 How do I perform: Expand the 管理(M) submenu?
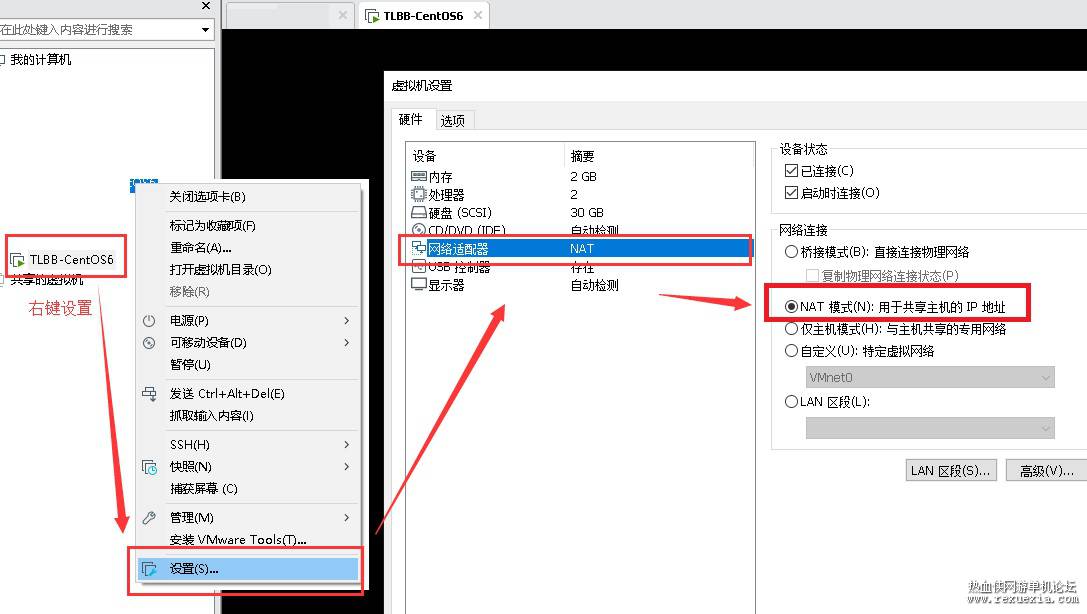(x=347, y=518)
